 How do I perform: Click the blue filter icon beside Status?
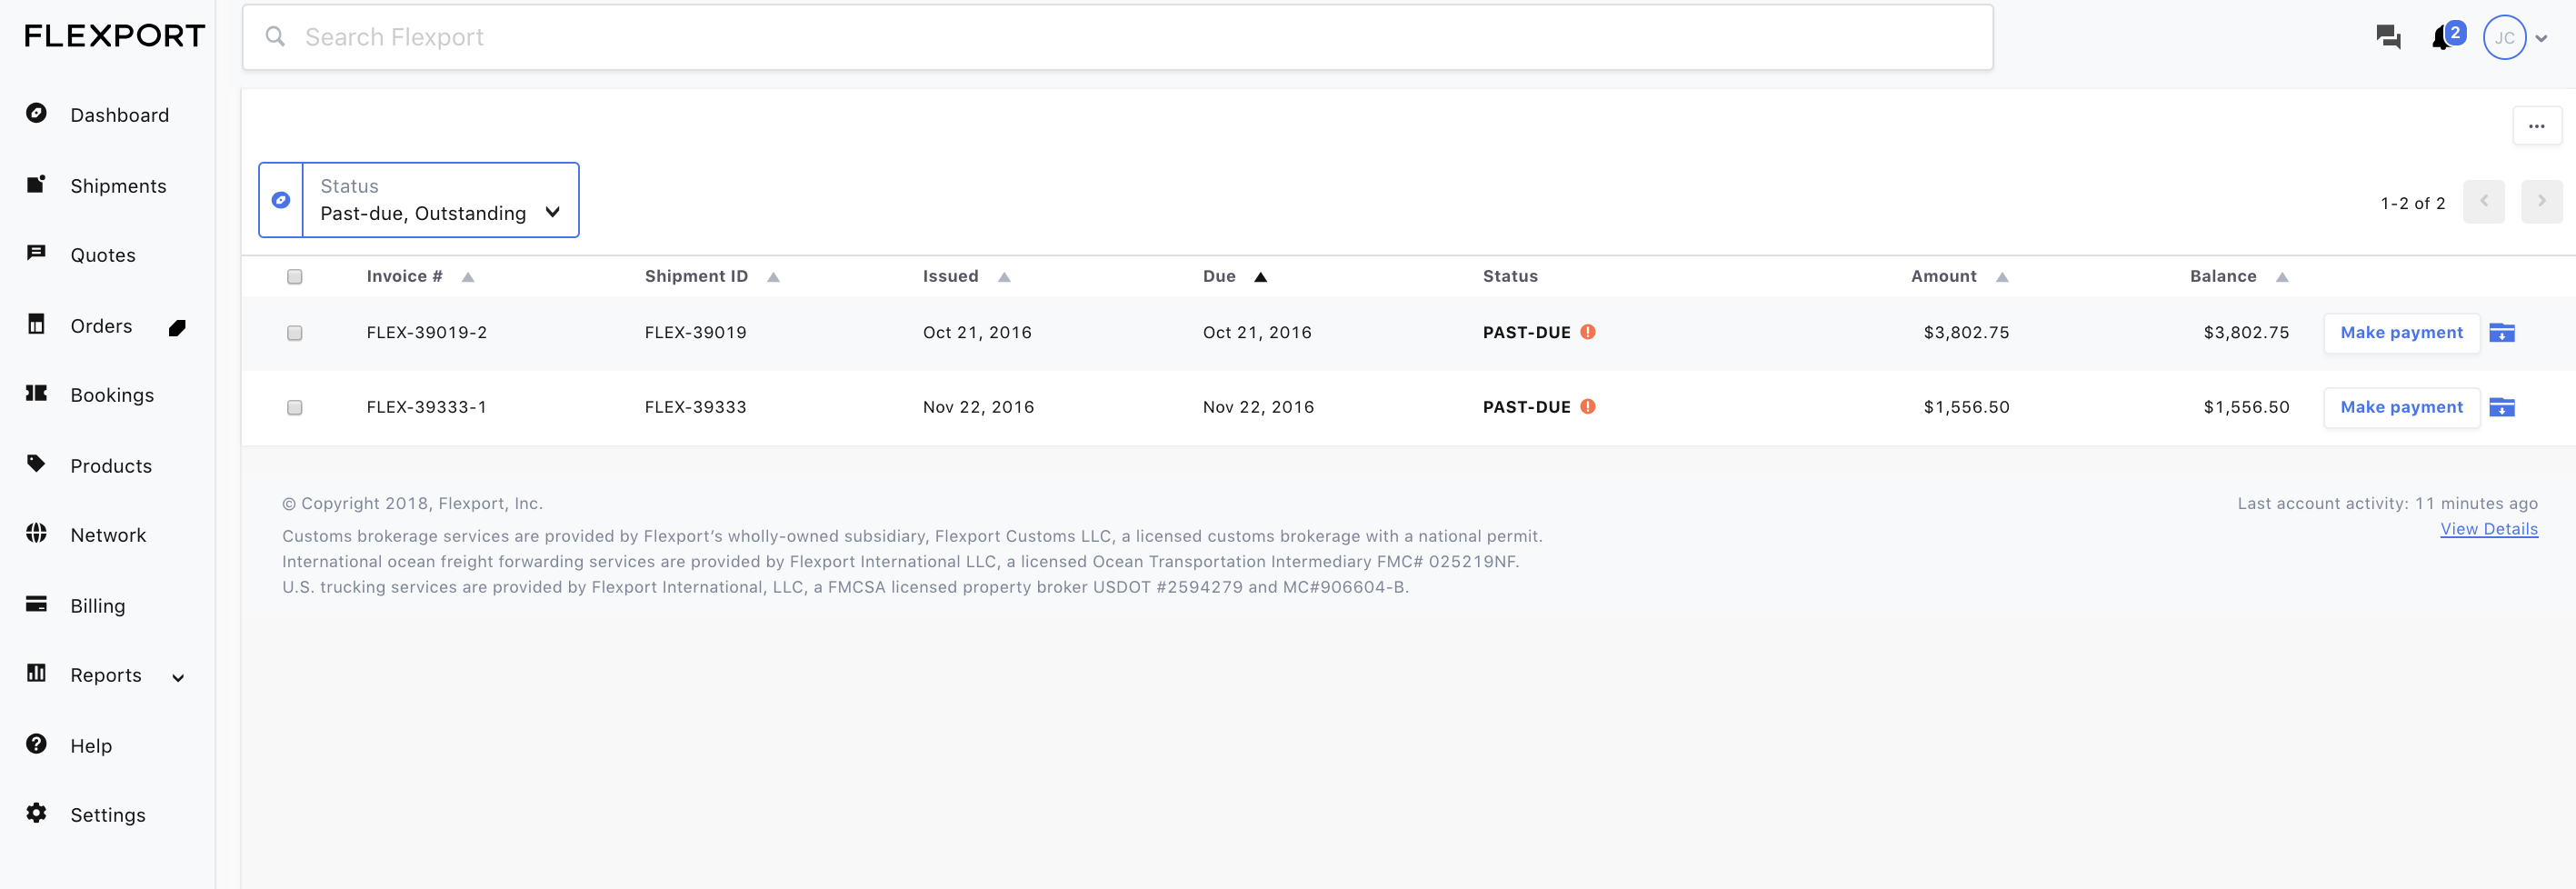(x=281, y=200)
